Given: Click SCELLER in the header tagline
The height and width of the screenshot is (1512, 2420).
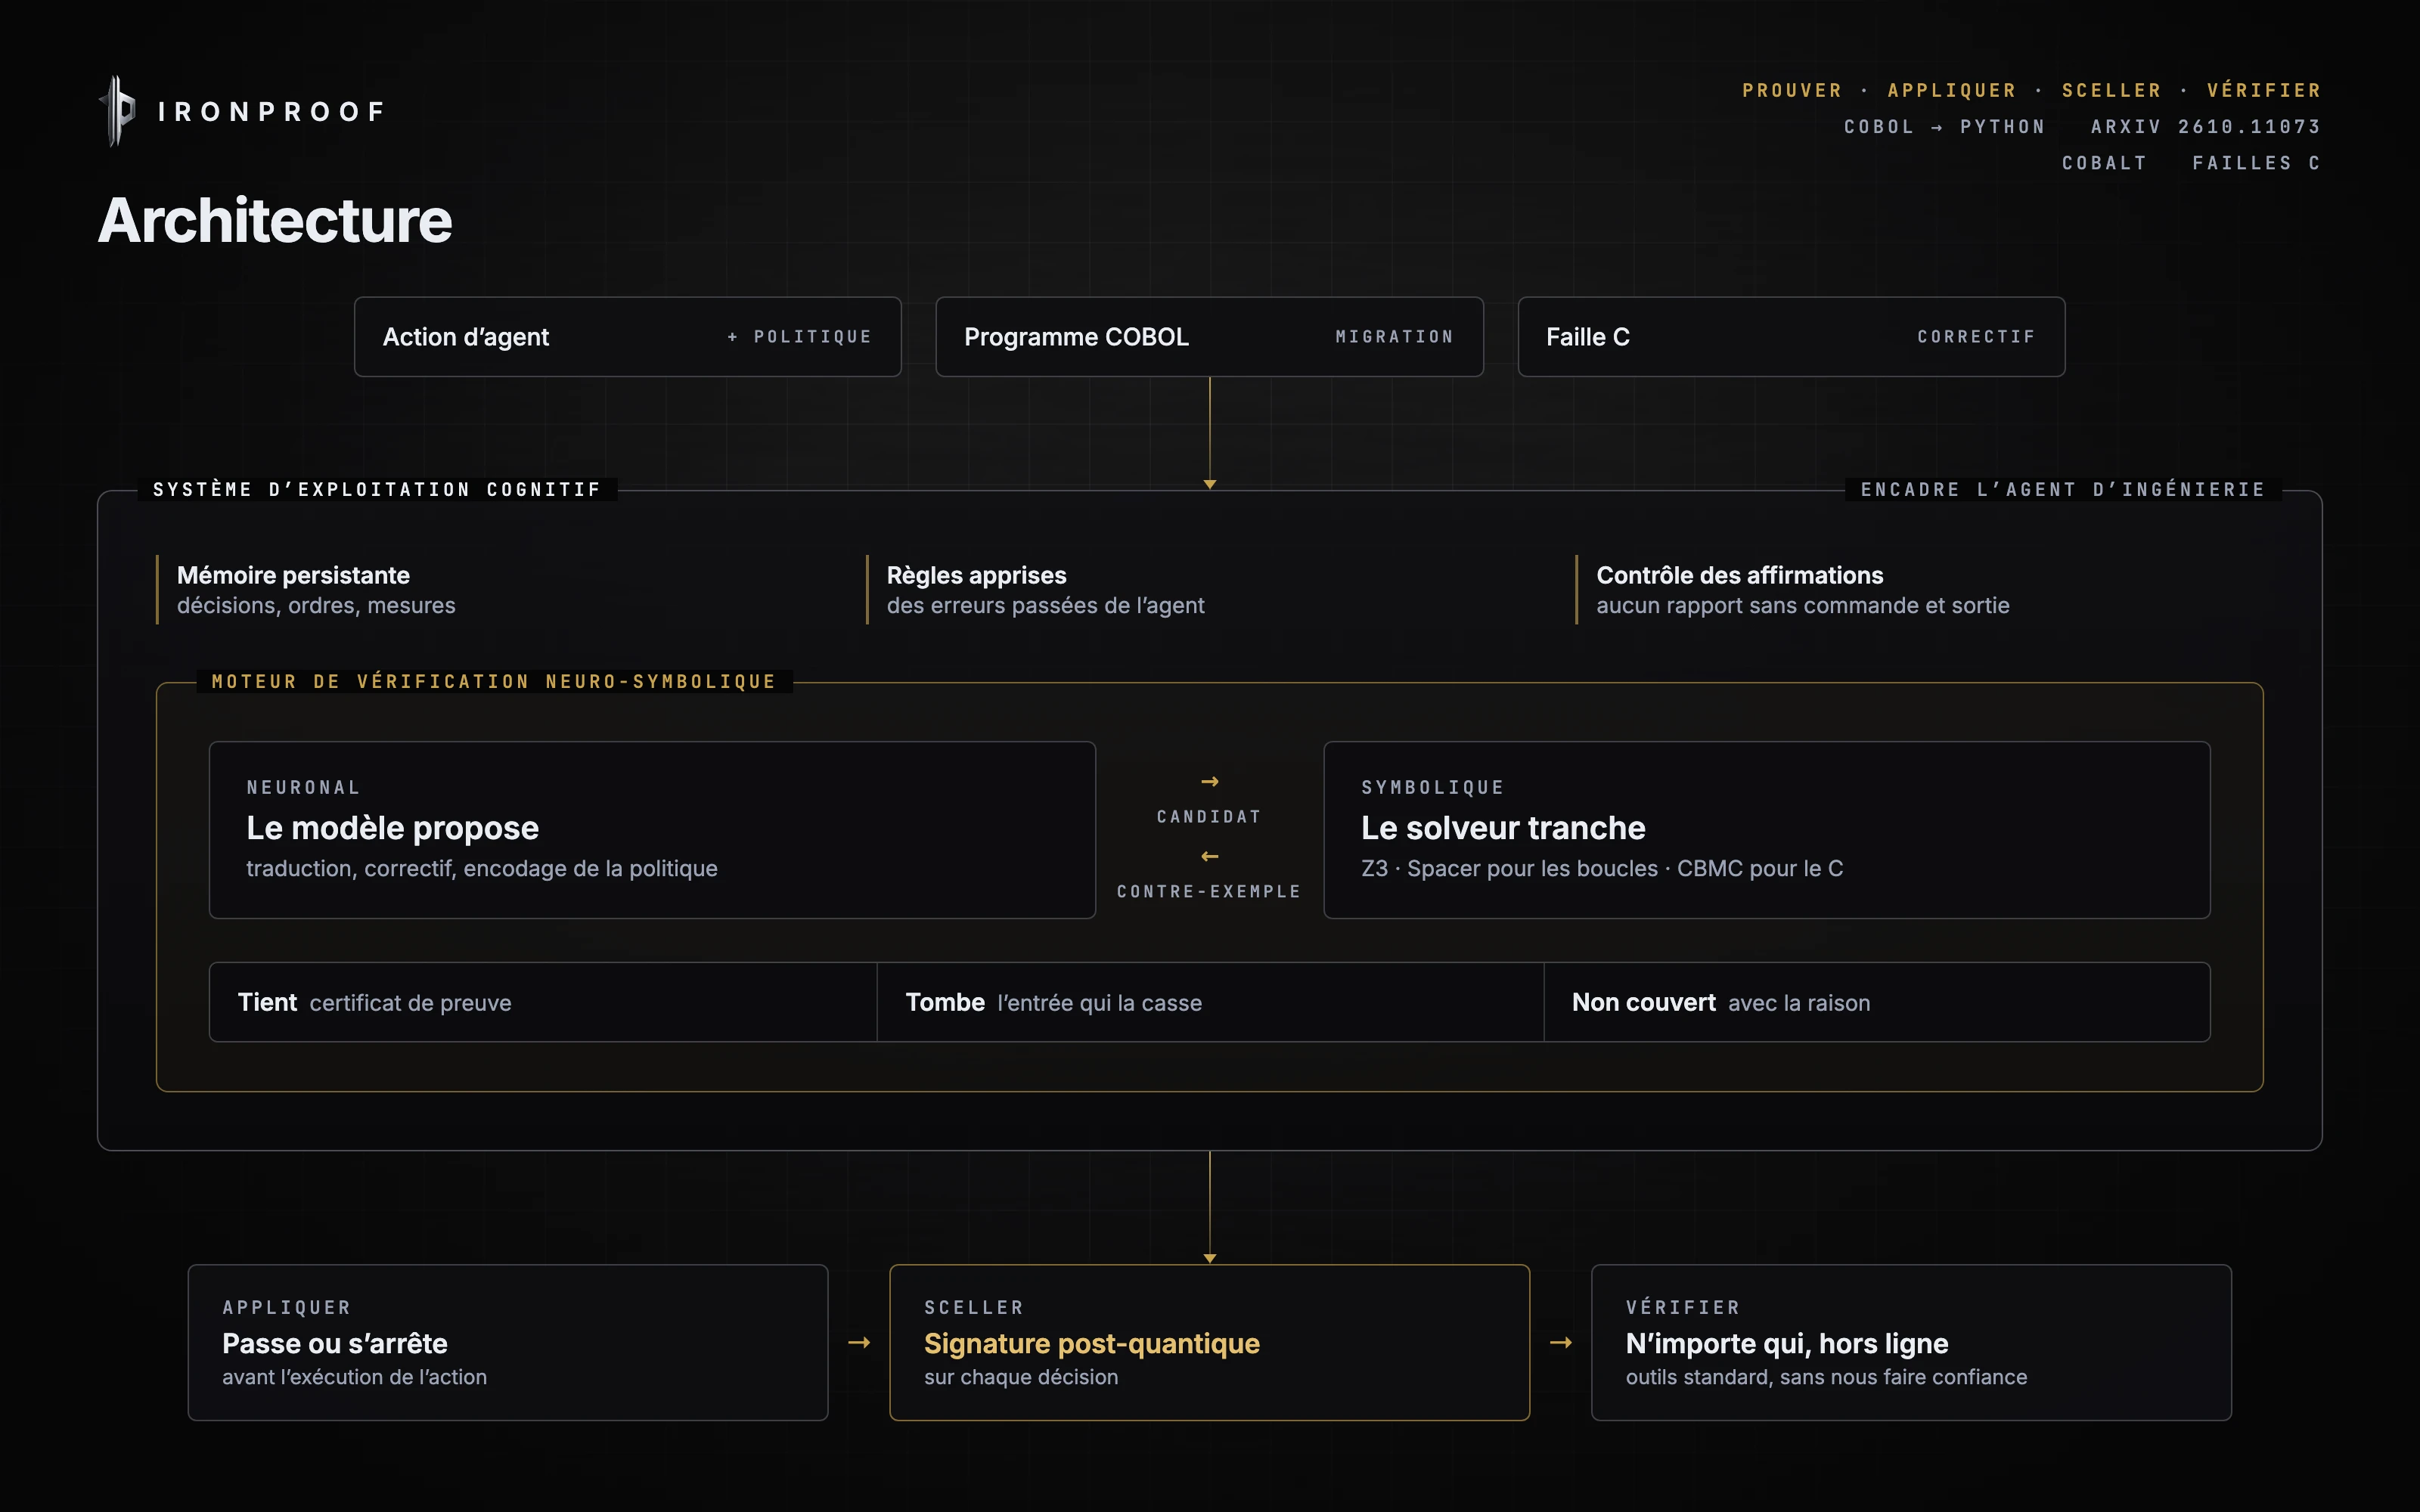Looking at the screenshot, I should click(2112, 90).
